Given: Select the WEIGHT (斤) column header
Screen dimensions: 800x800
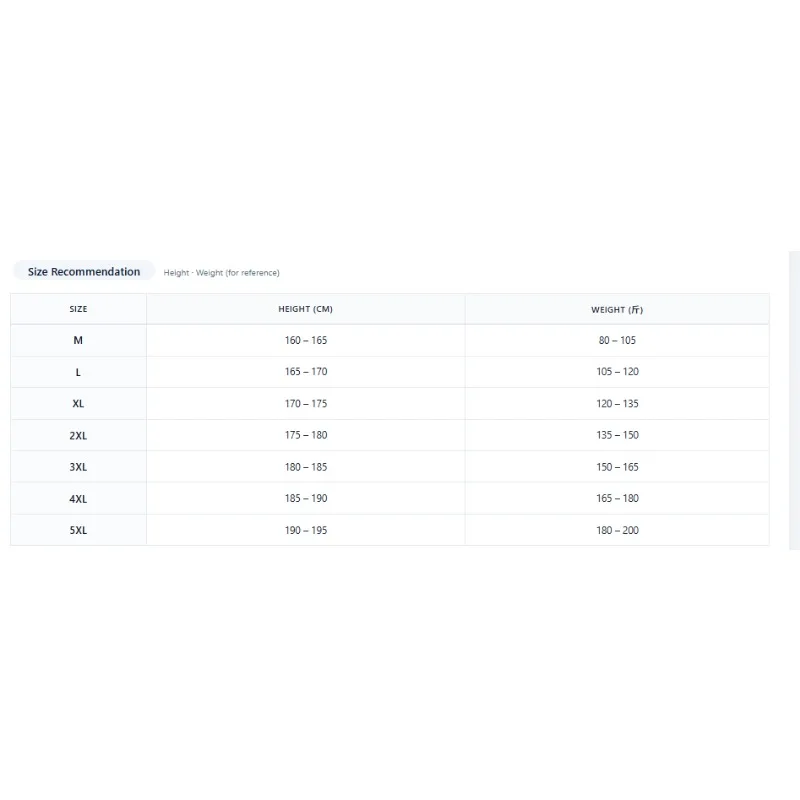Looking at the screenshot, I should tap(617, 309).
